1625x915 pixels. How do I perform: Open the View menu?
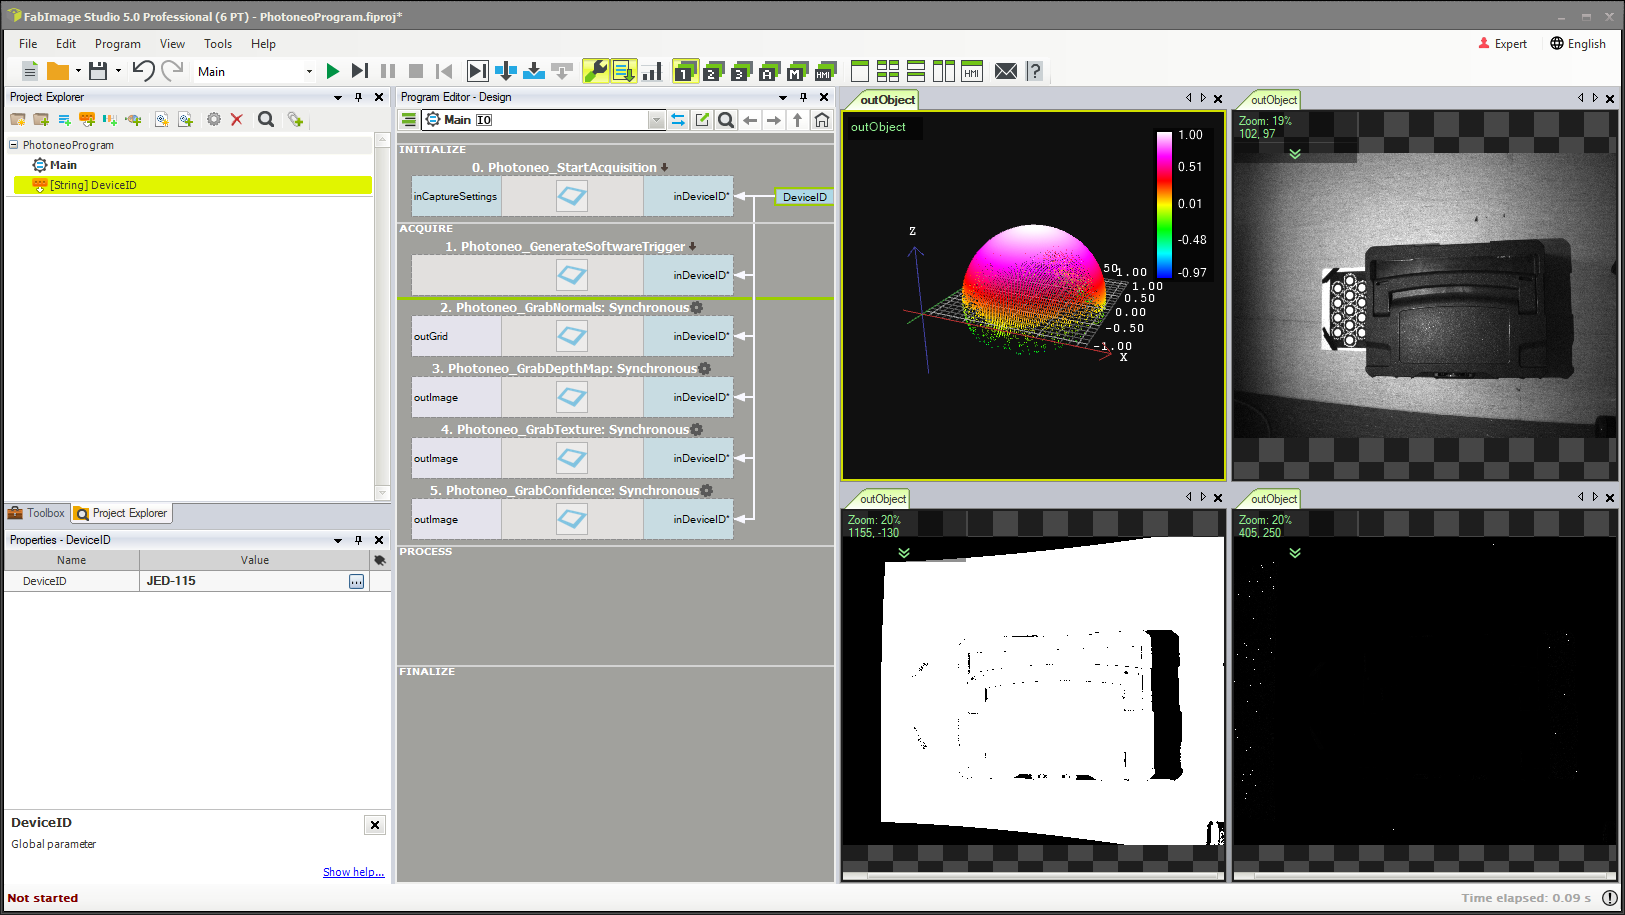pos(172,44)
